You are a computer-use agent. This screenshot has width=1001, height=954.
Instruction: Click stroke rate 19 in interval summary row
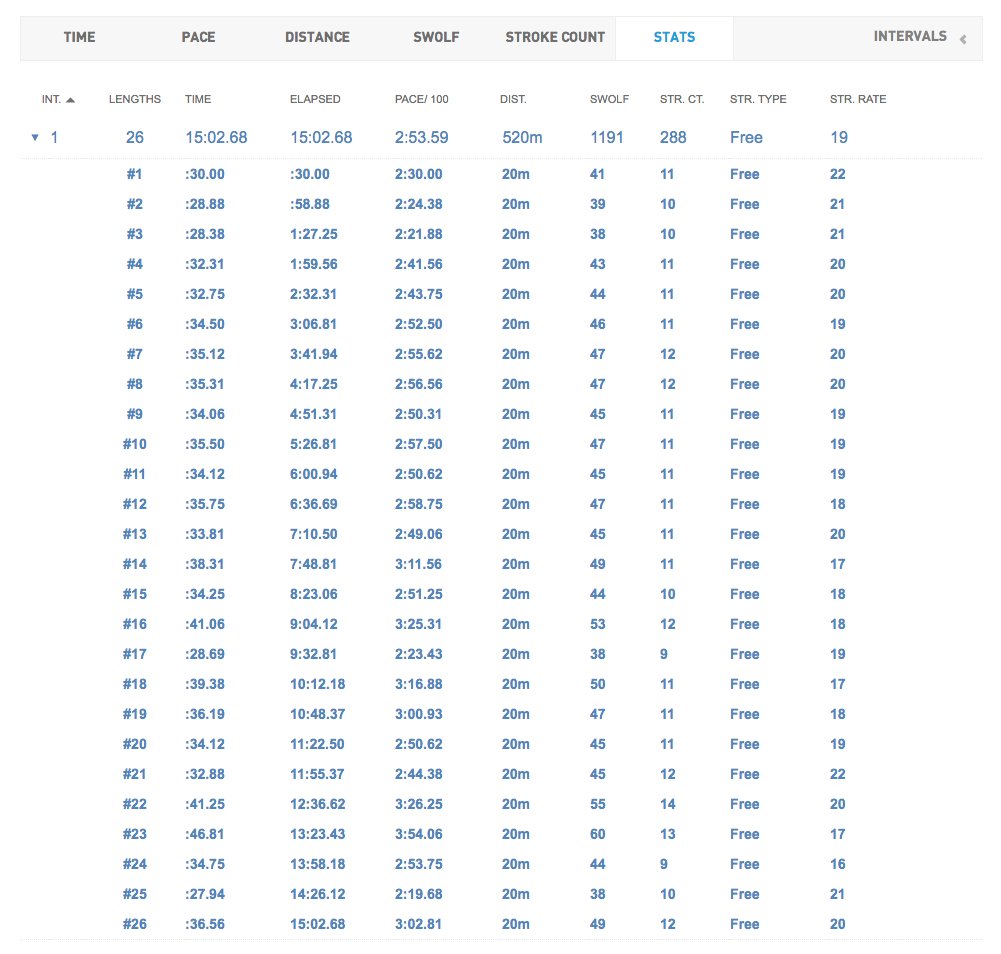click(839, 137)
